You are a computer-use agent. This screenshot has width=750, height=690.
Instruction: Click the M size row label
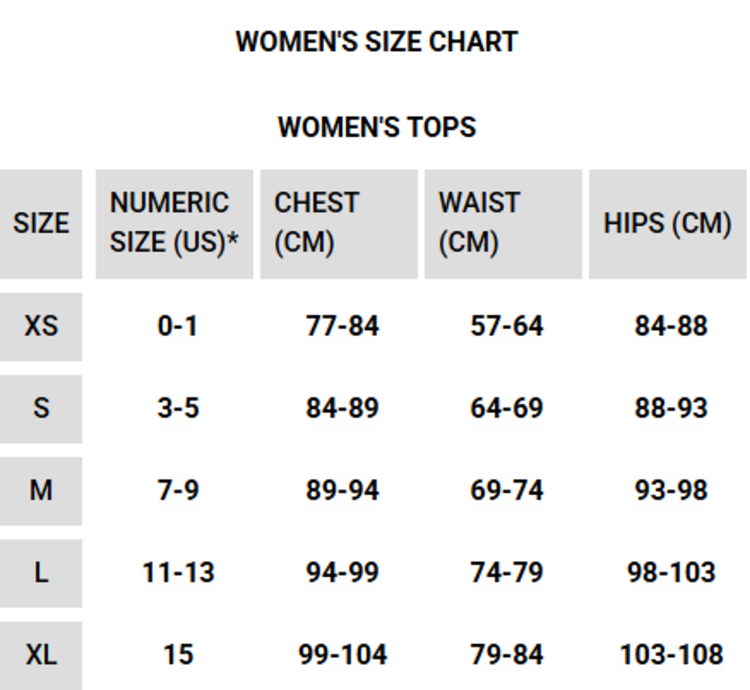41,490
